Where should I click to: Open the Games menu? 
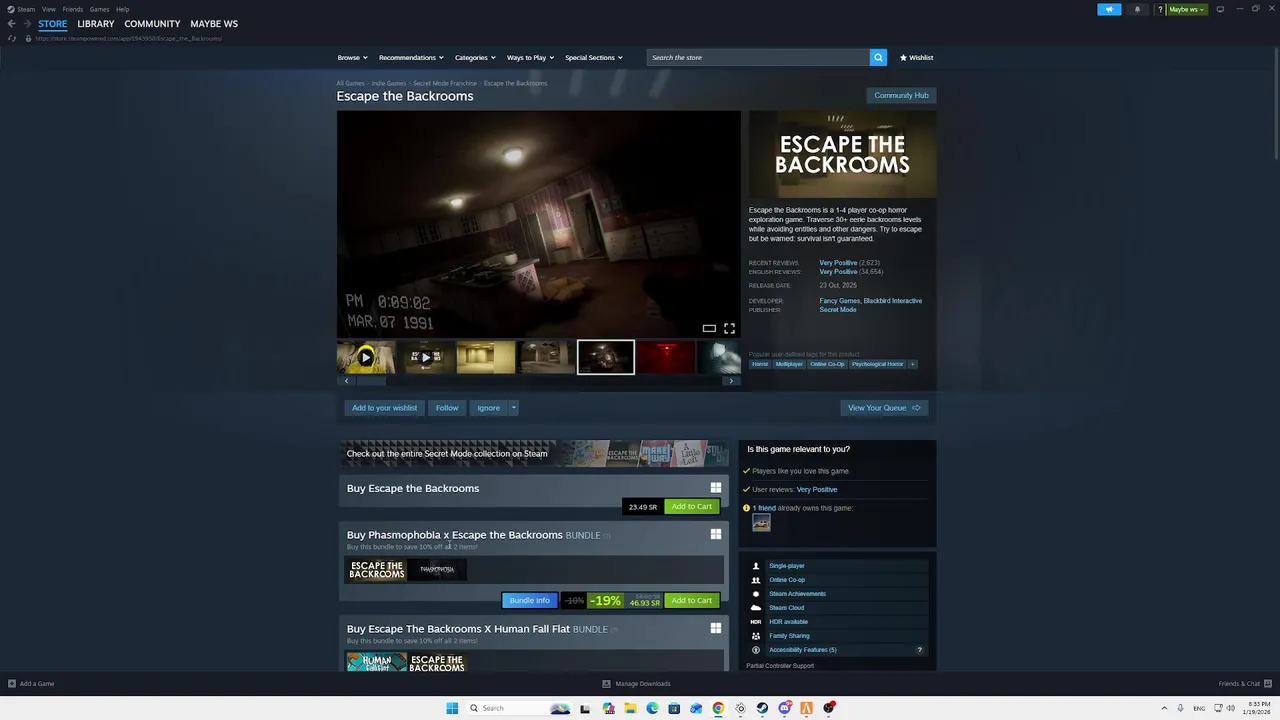99,9
